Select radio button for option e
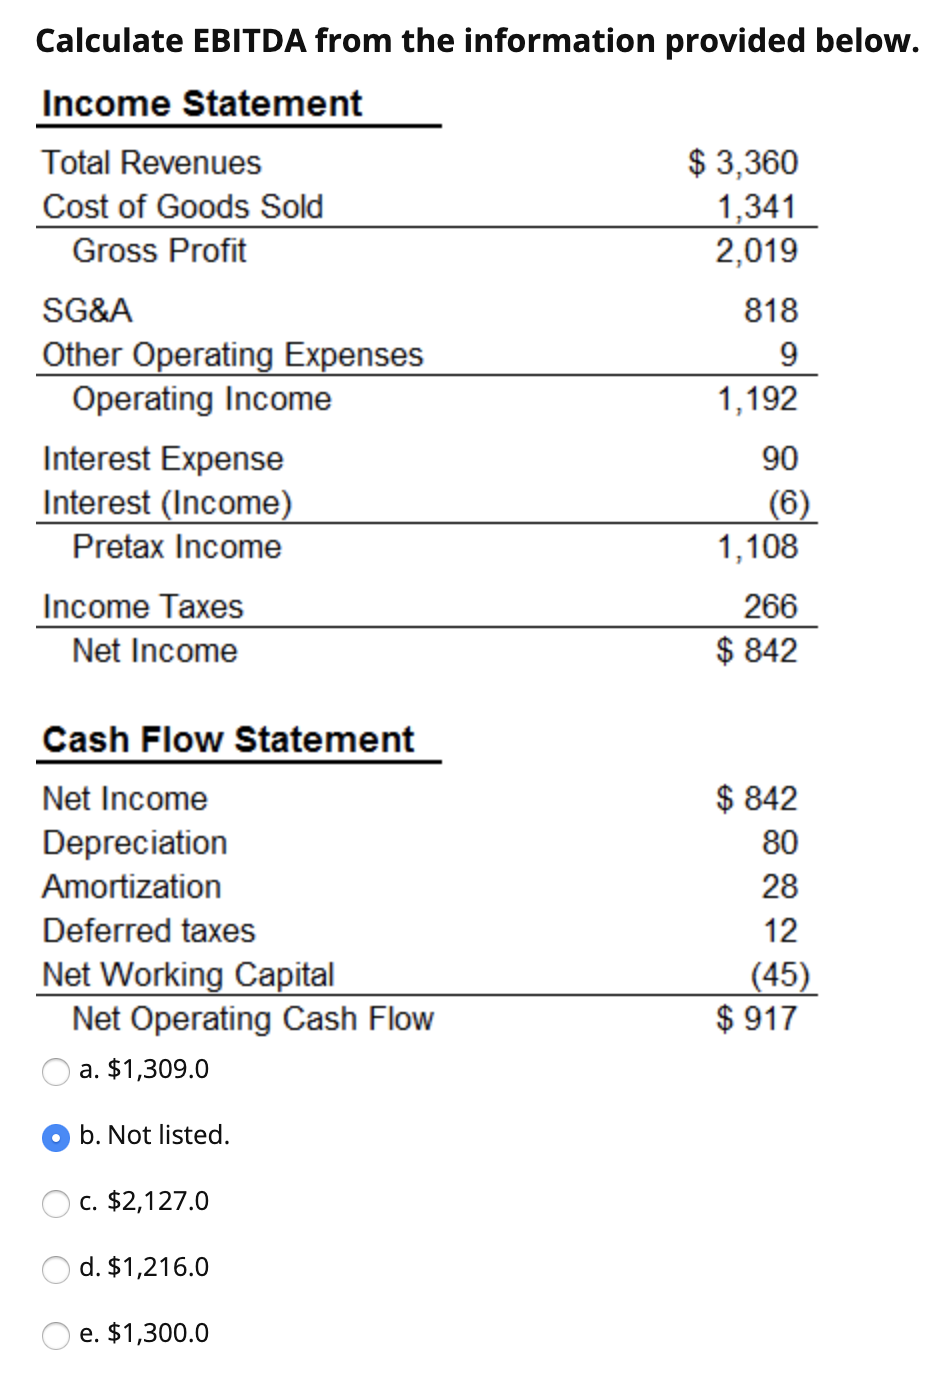Screen dimensions: 932x1380 (x=56, y=1335)
